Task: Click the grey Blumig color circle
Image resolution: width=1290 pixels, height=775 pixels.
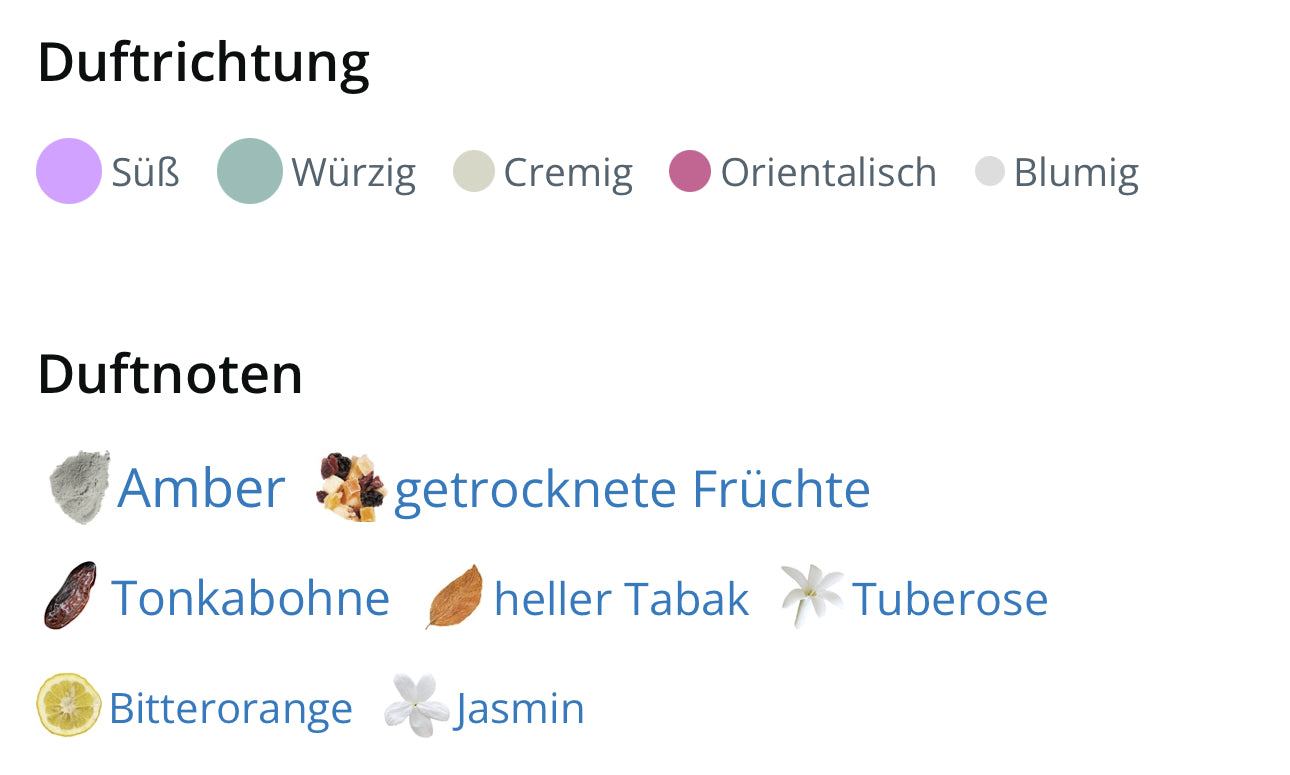Action: pyautogui.click(x=989, y=171)
